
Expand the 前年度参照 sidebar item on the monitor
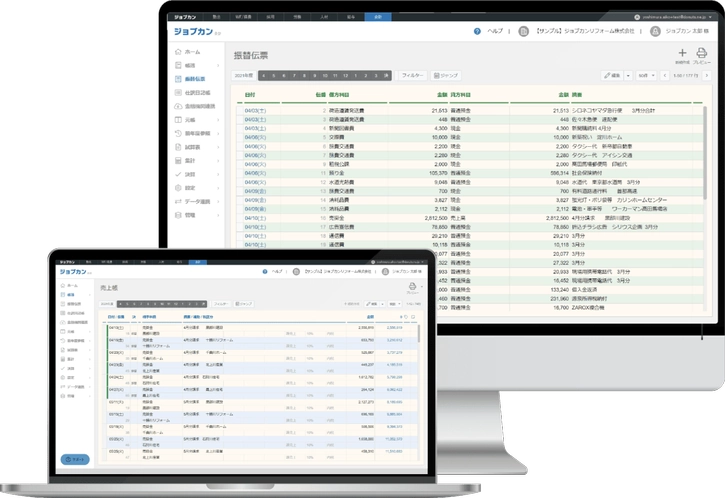pos(218,134)
